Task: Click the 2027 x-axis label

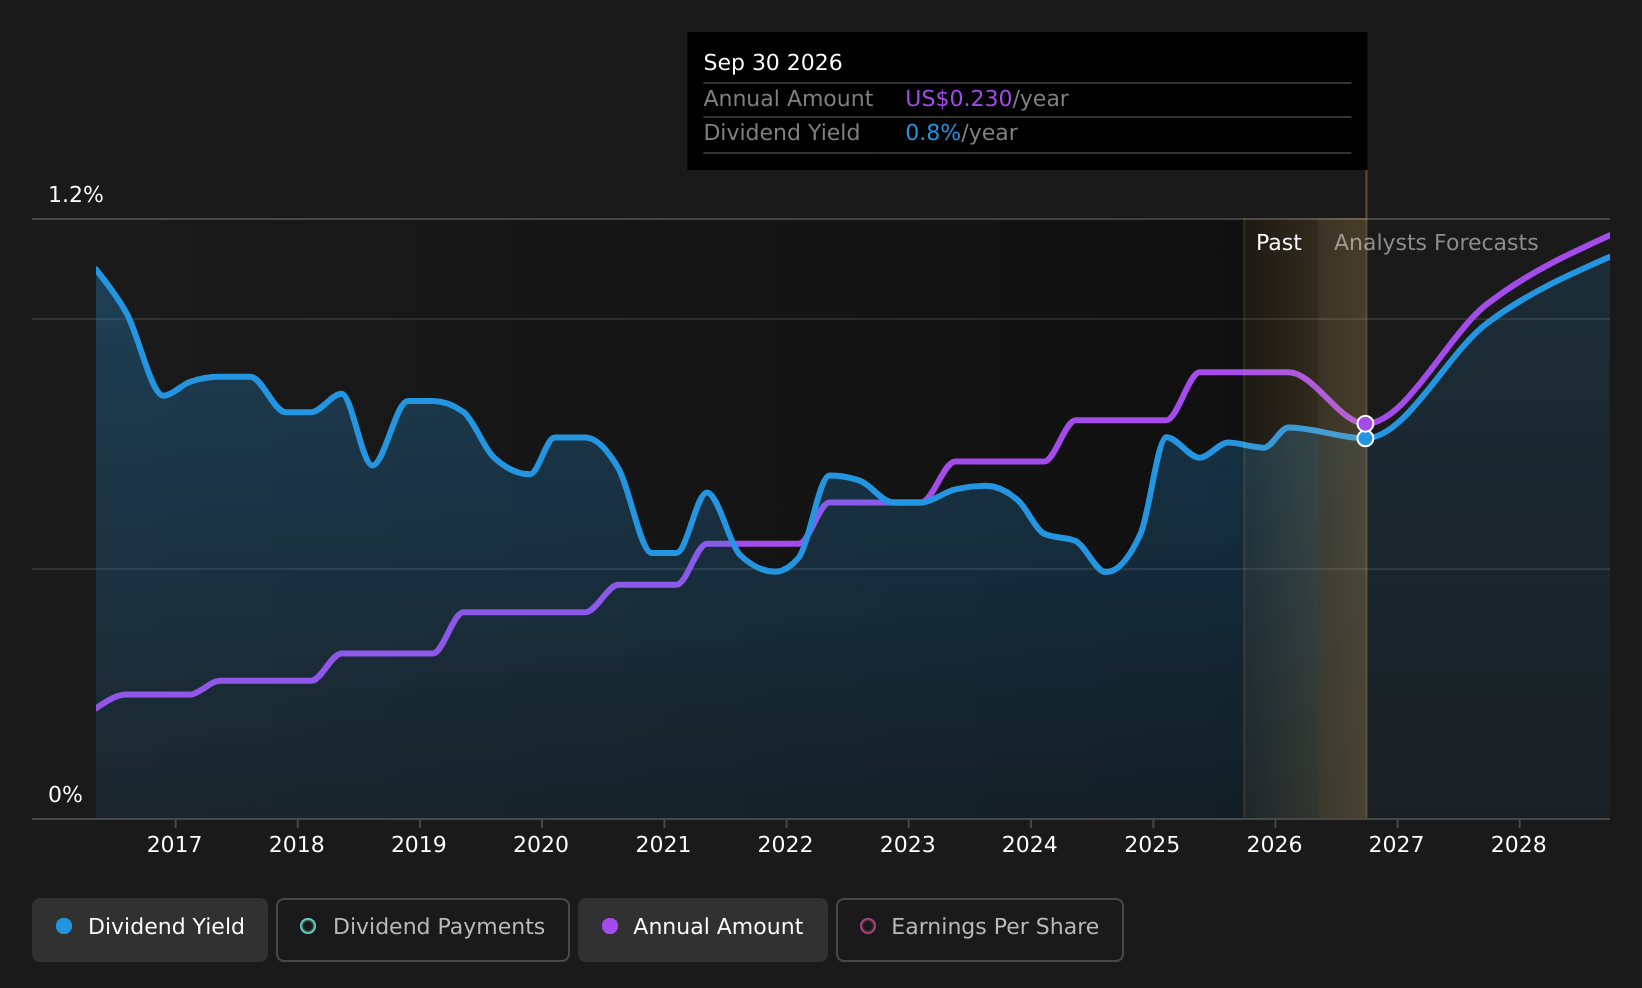Action: [x=1397, y=845]
